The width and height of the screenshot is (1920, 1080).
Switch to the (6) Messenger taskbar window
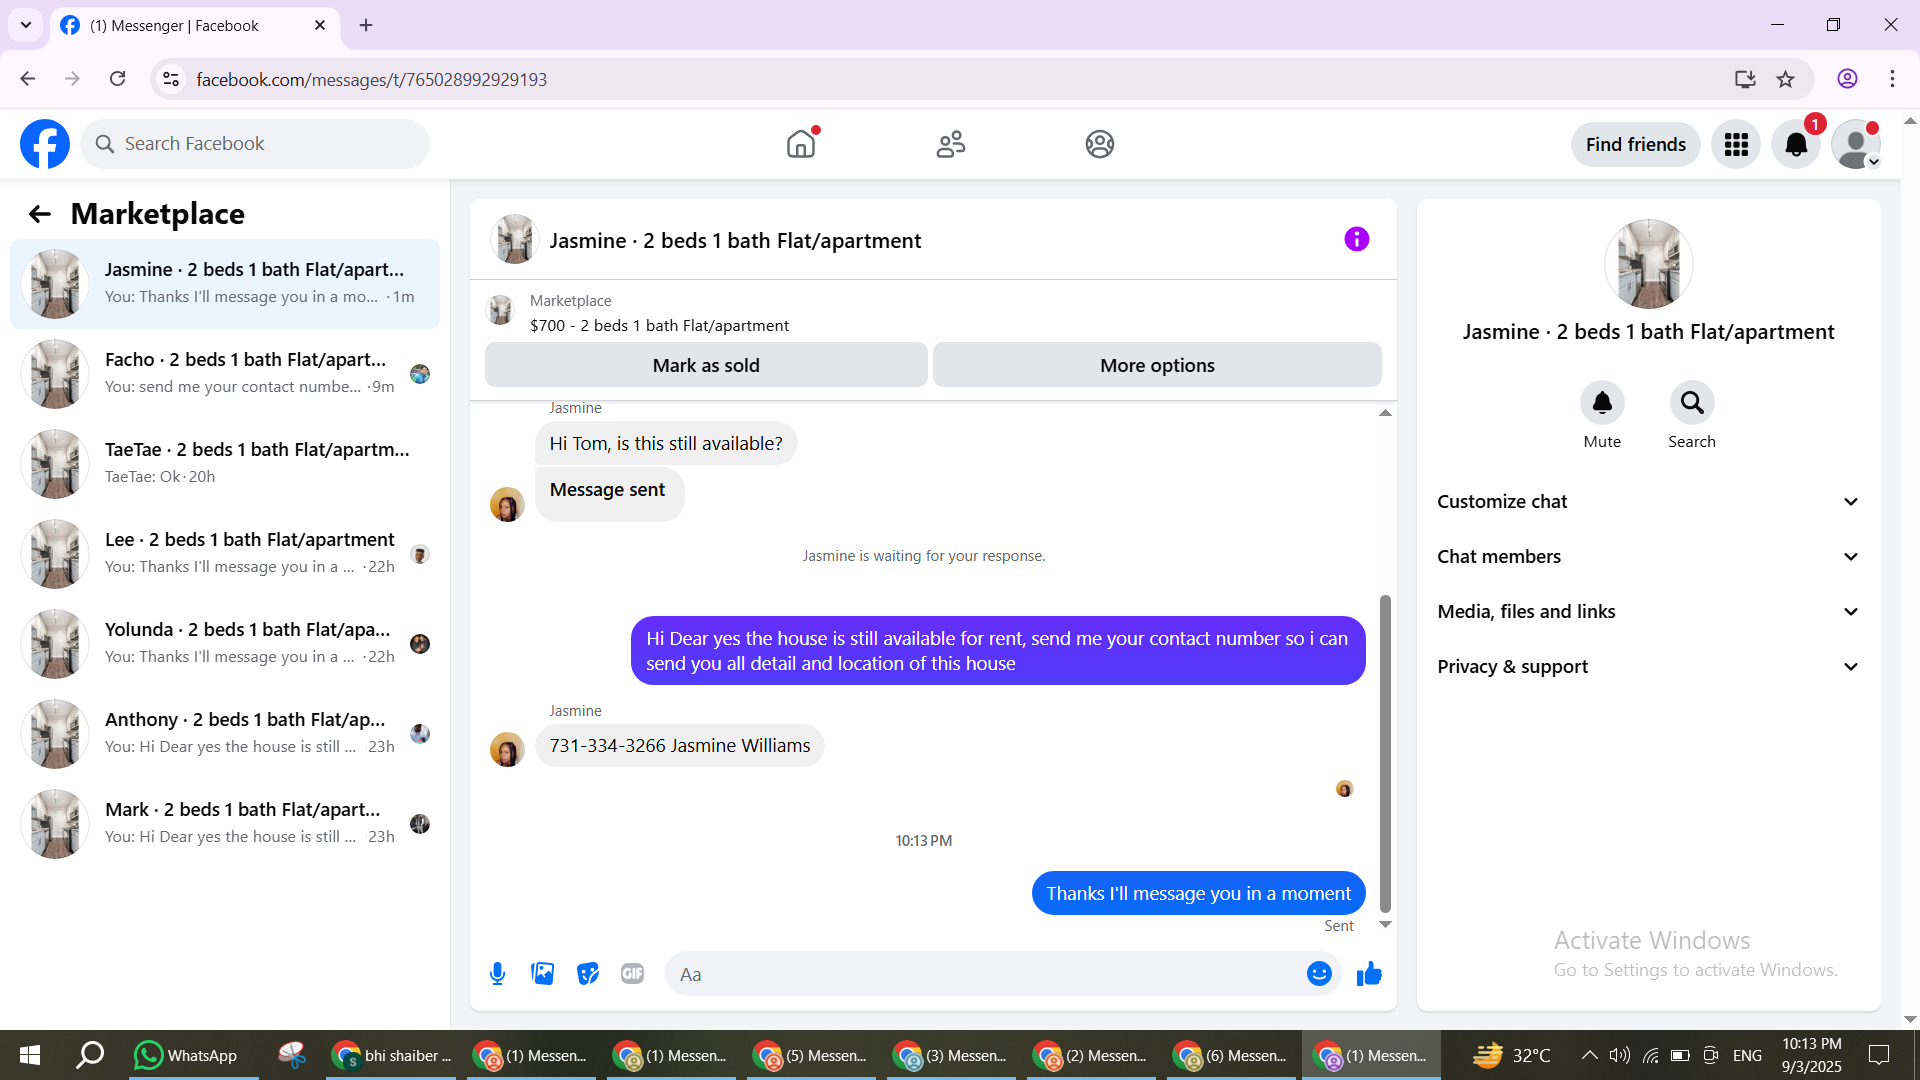(x=1229, y=1055)
